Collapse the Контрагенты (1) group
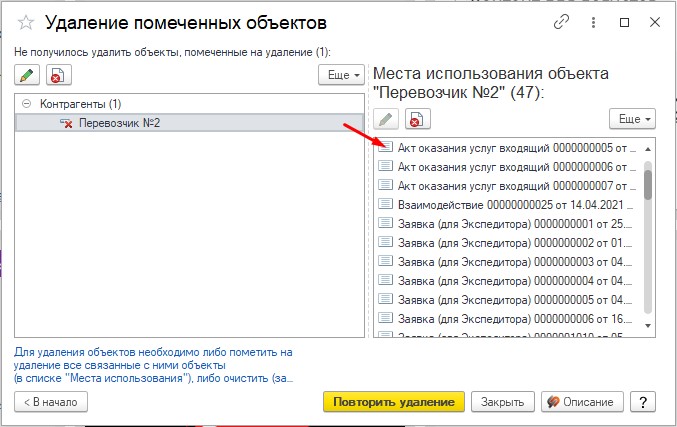The width and height of the screenshot is (677, 427). pos(27,104)
